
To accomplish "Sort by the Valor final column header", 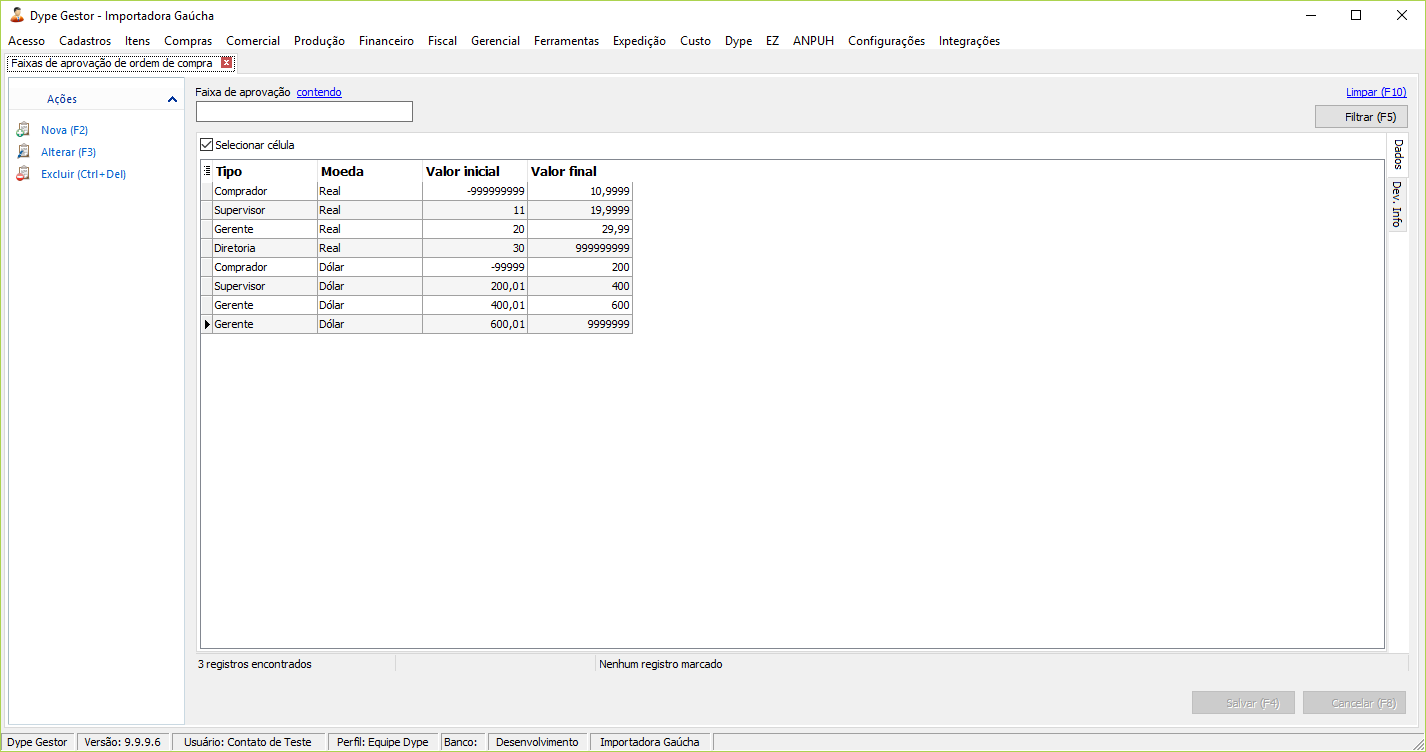I will (x=580, y=171).
